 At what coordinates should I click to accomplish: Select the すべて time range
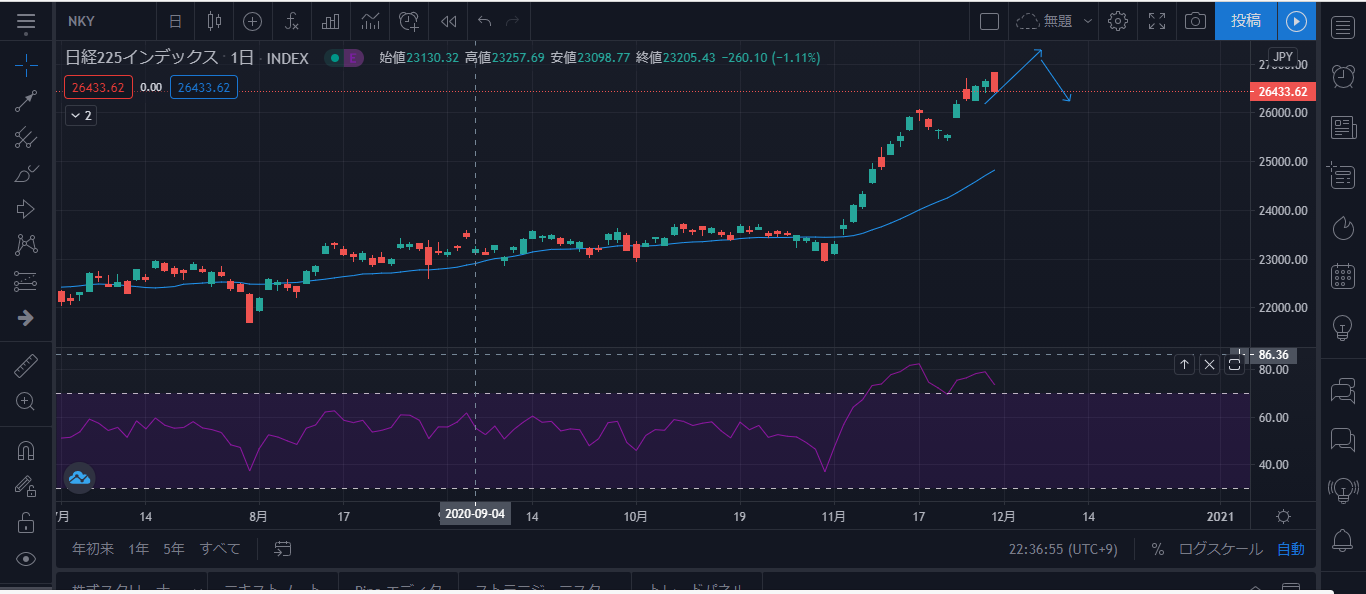click(220, 549)
